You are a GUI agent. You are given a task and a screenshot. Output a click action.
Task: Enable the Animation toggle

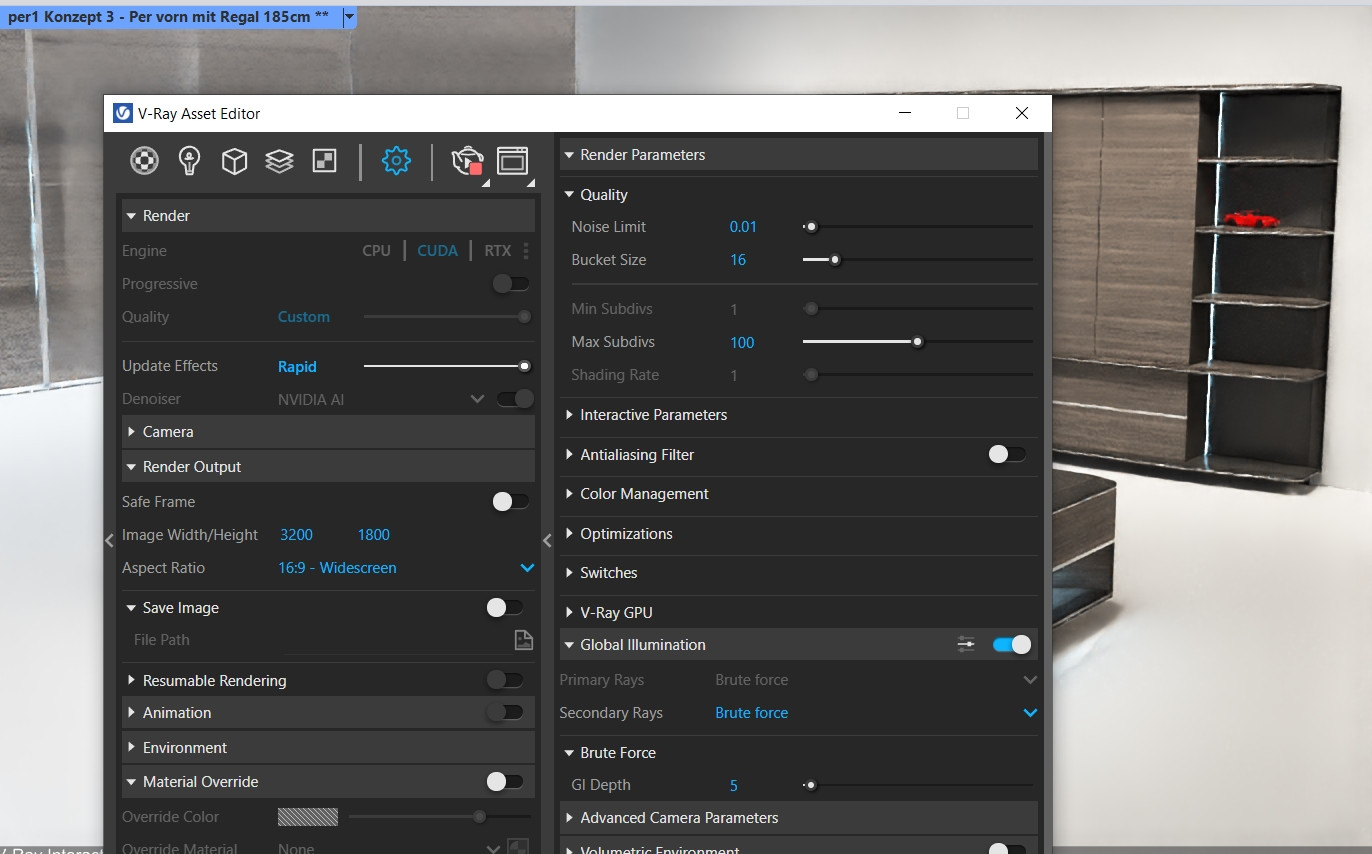tap(505, 712)
